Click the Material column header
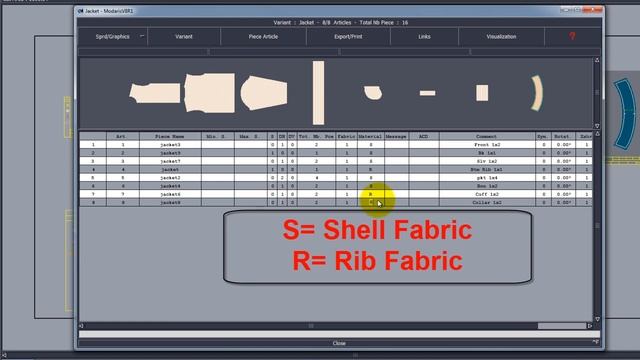The image size is (640, 360). pos(370,136)
